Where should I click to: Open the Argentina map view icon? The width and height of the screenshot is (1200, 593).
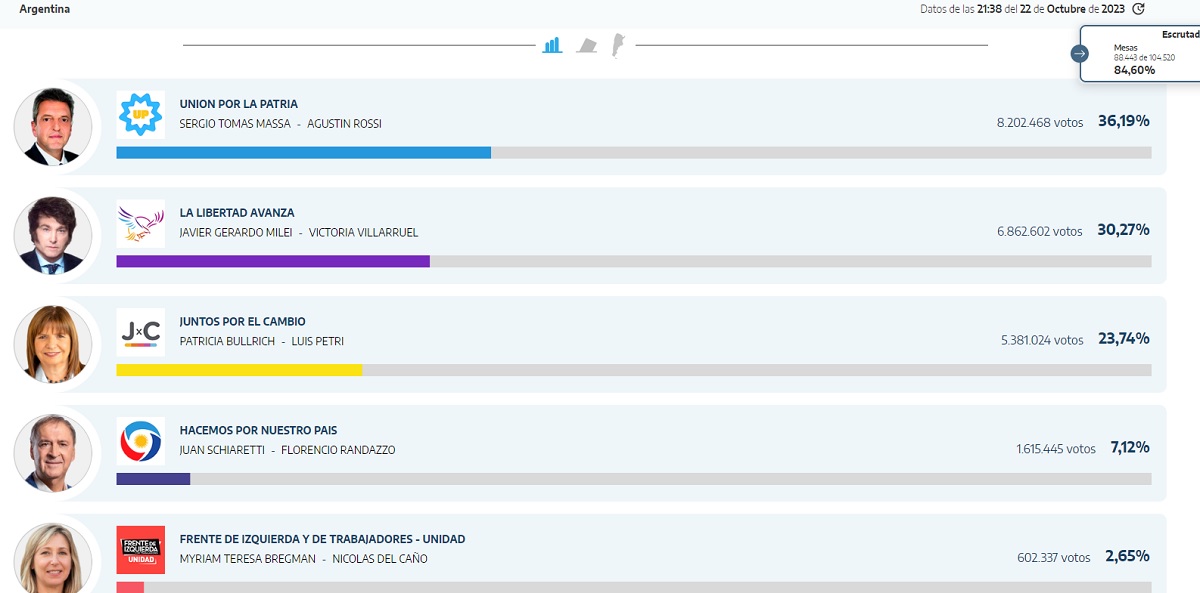tap(618, 45)
